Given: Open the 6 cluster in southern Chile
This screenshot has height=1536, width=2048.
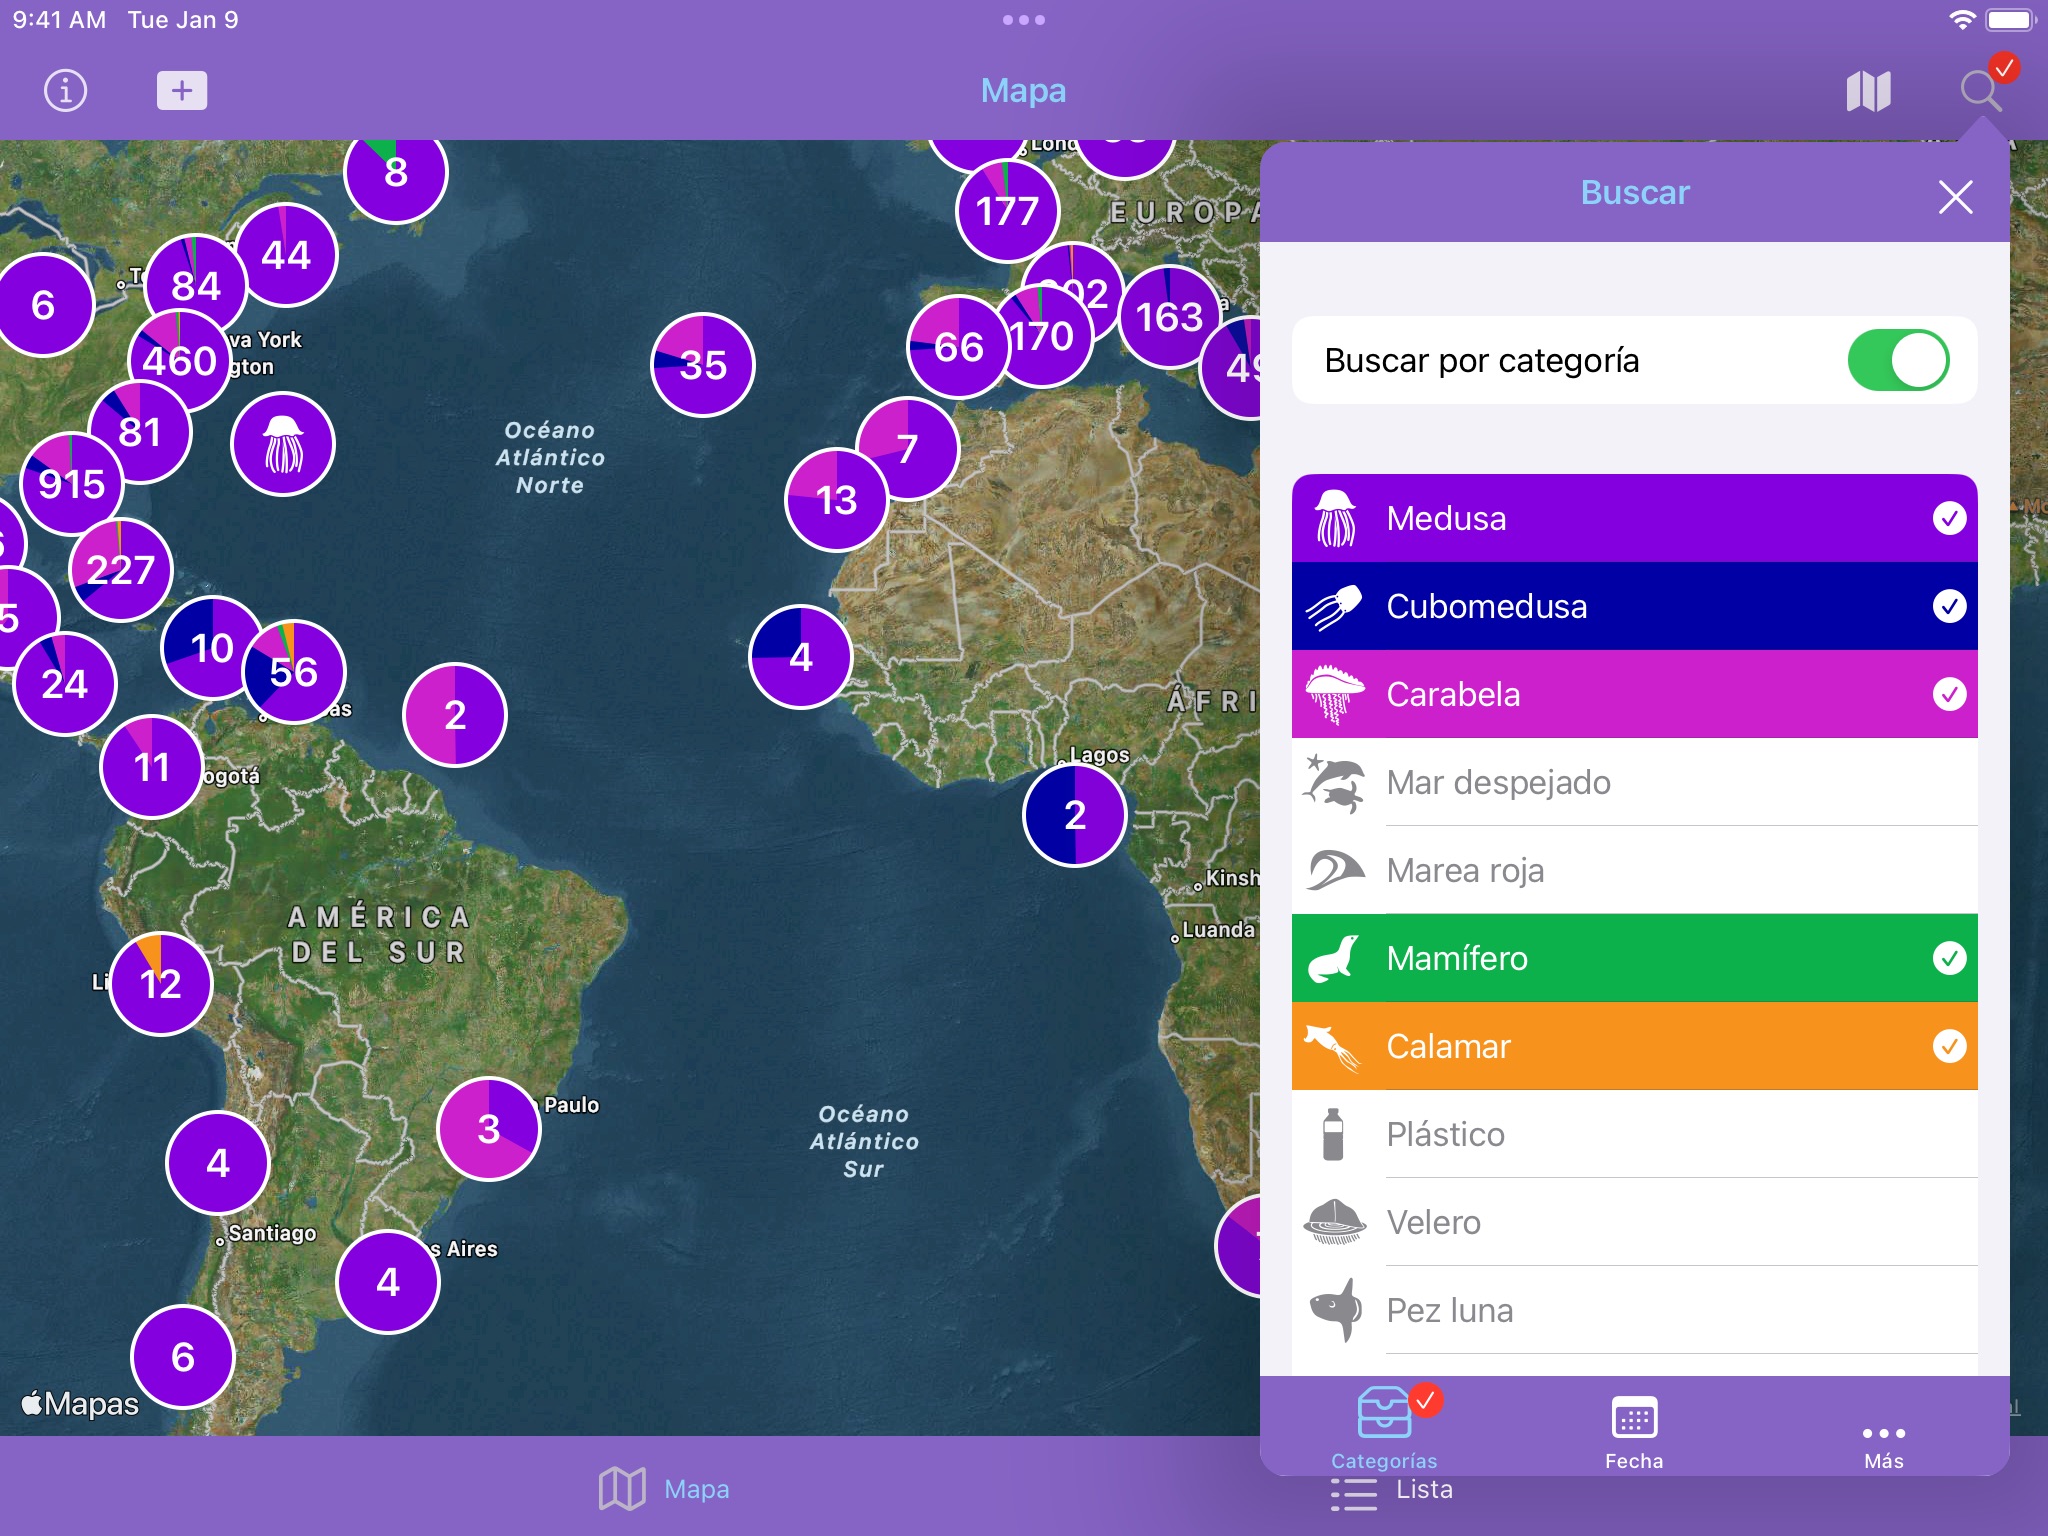Looking at the screenshot, I should (x=183, y=1357).
